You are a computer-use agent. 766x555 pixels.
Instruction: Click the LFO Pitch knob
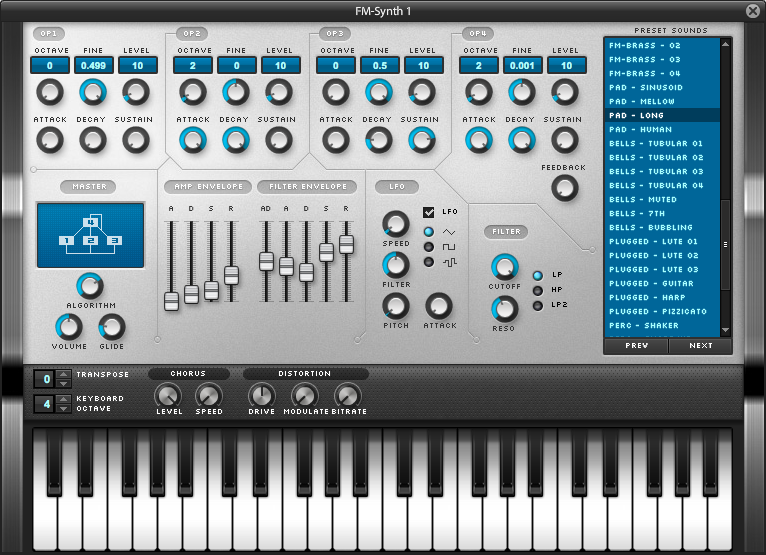click(x=396, y=306)
